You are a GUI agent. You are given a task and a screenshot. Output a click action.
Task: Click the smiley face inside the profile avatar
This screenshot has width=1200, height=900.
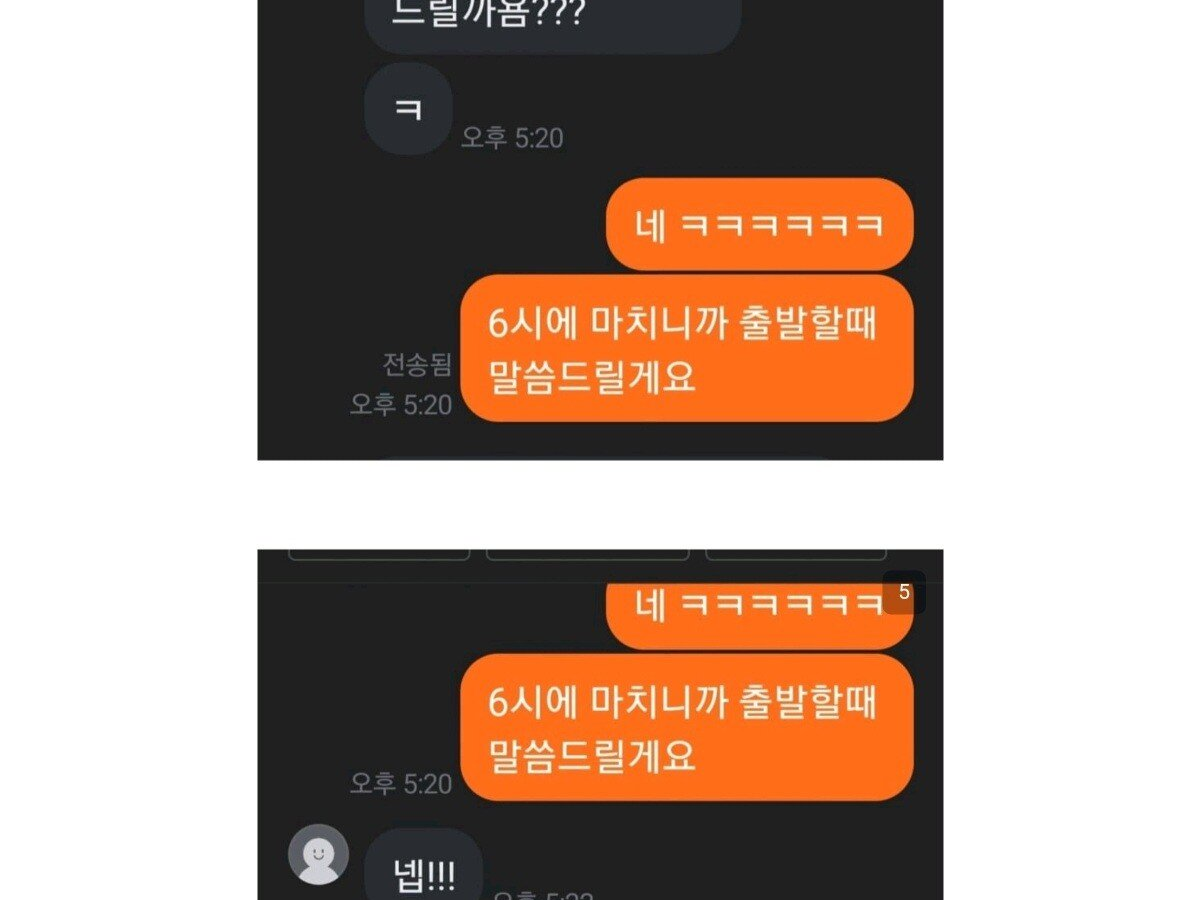318,854
